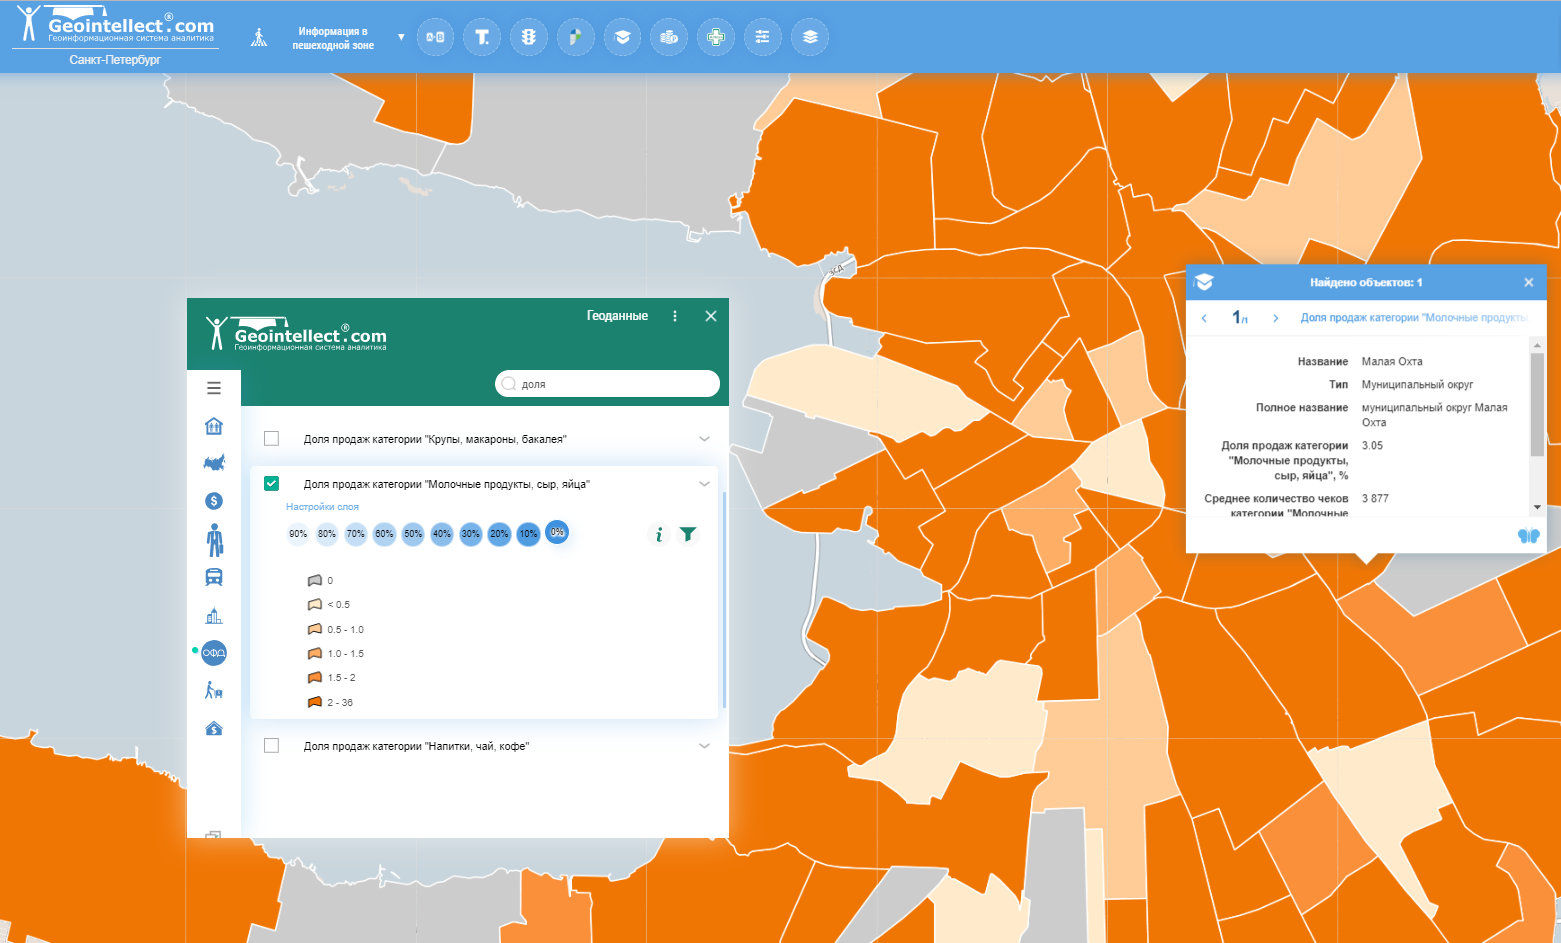Select the shopper with cart sidebar category
1561x943 pixels.
point(214,690)
